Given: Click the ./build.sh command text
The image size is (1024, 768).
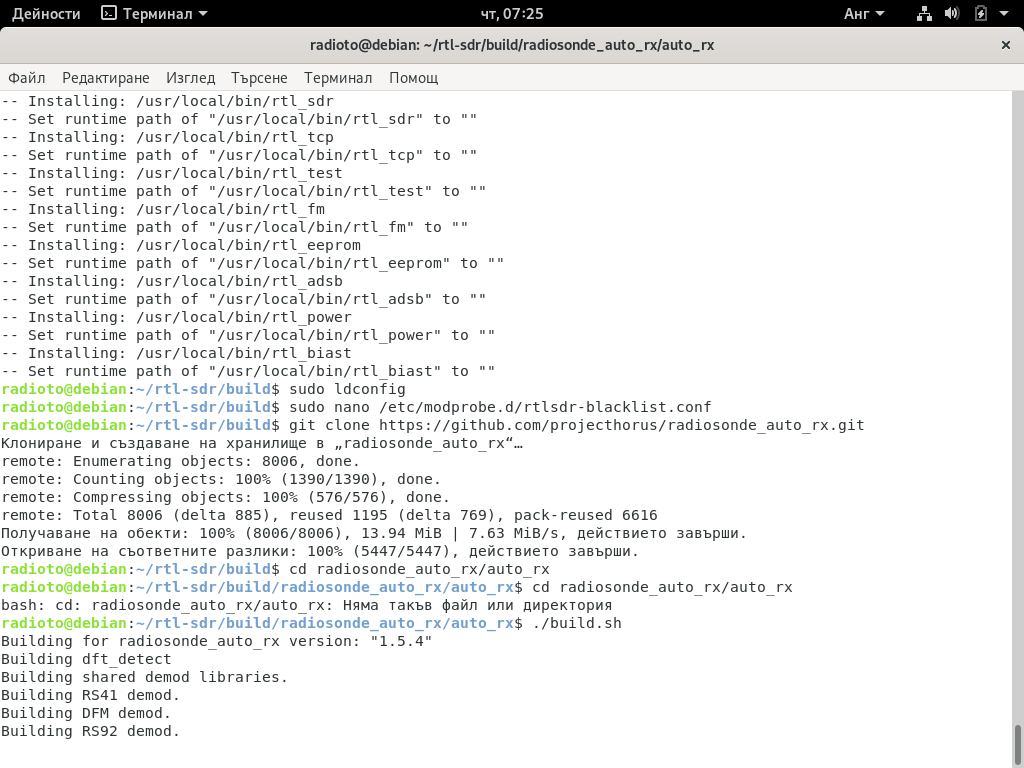Looking at the screenshot, I should [x=577, y=623].
